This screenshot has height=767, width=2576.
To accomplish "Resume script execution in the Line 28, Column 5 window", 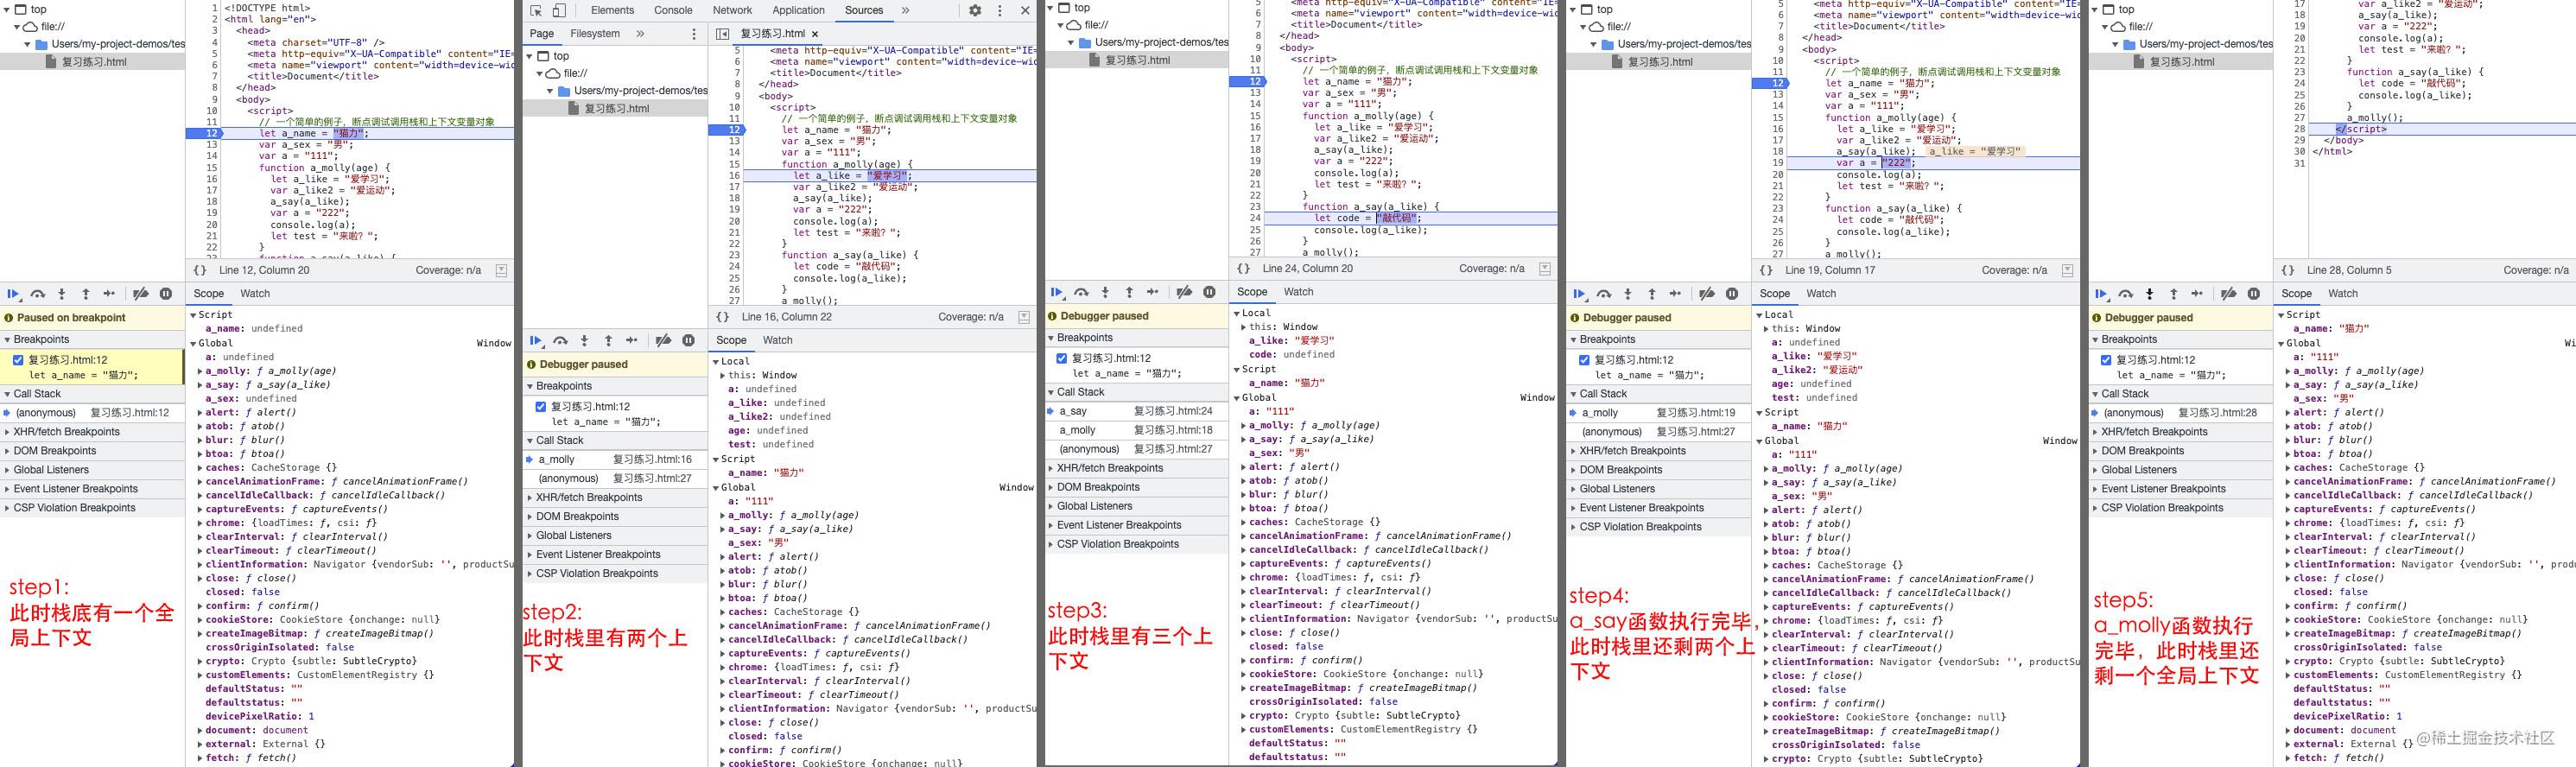I will click(x=2101, y=294).
